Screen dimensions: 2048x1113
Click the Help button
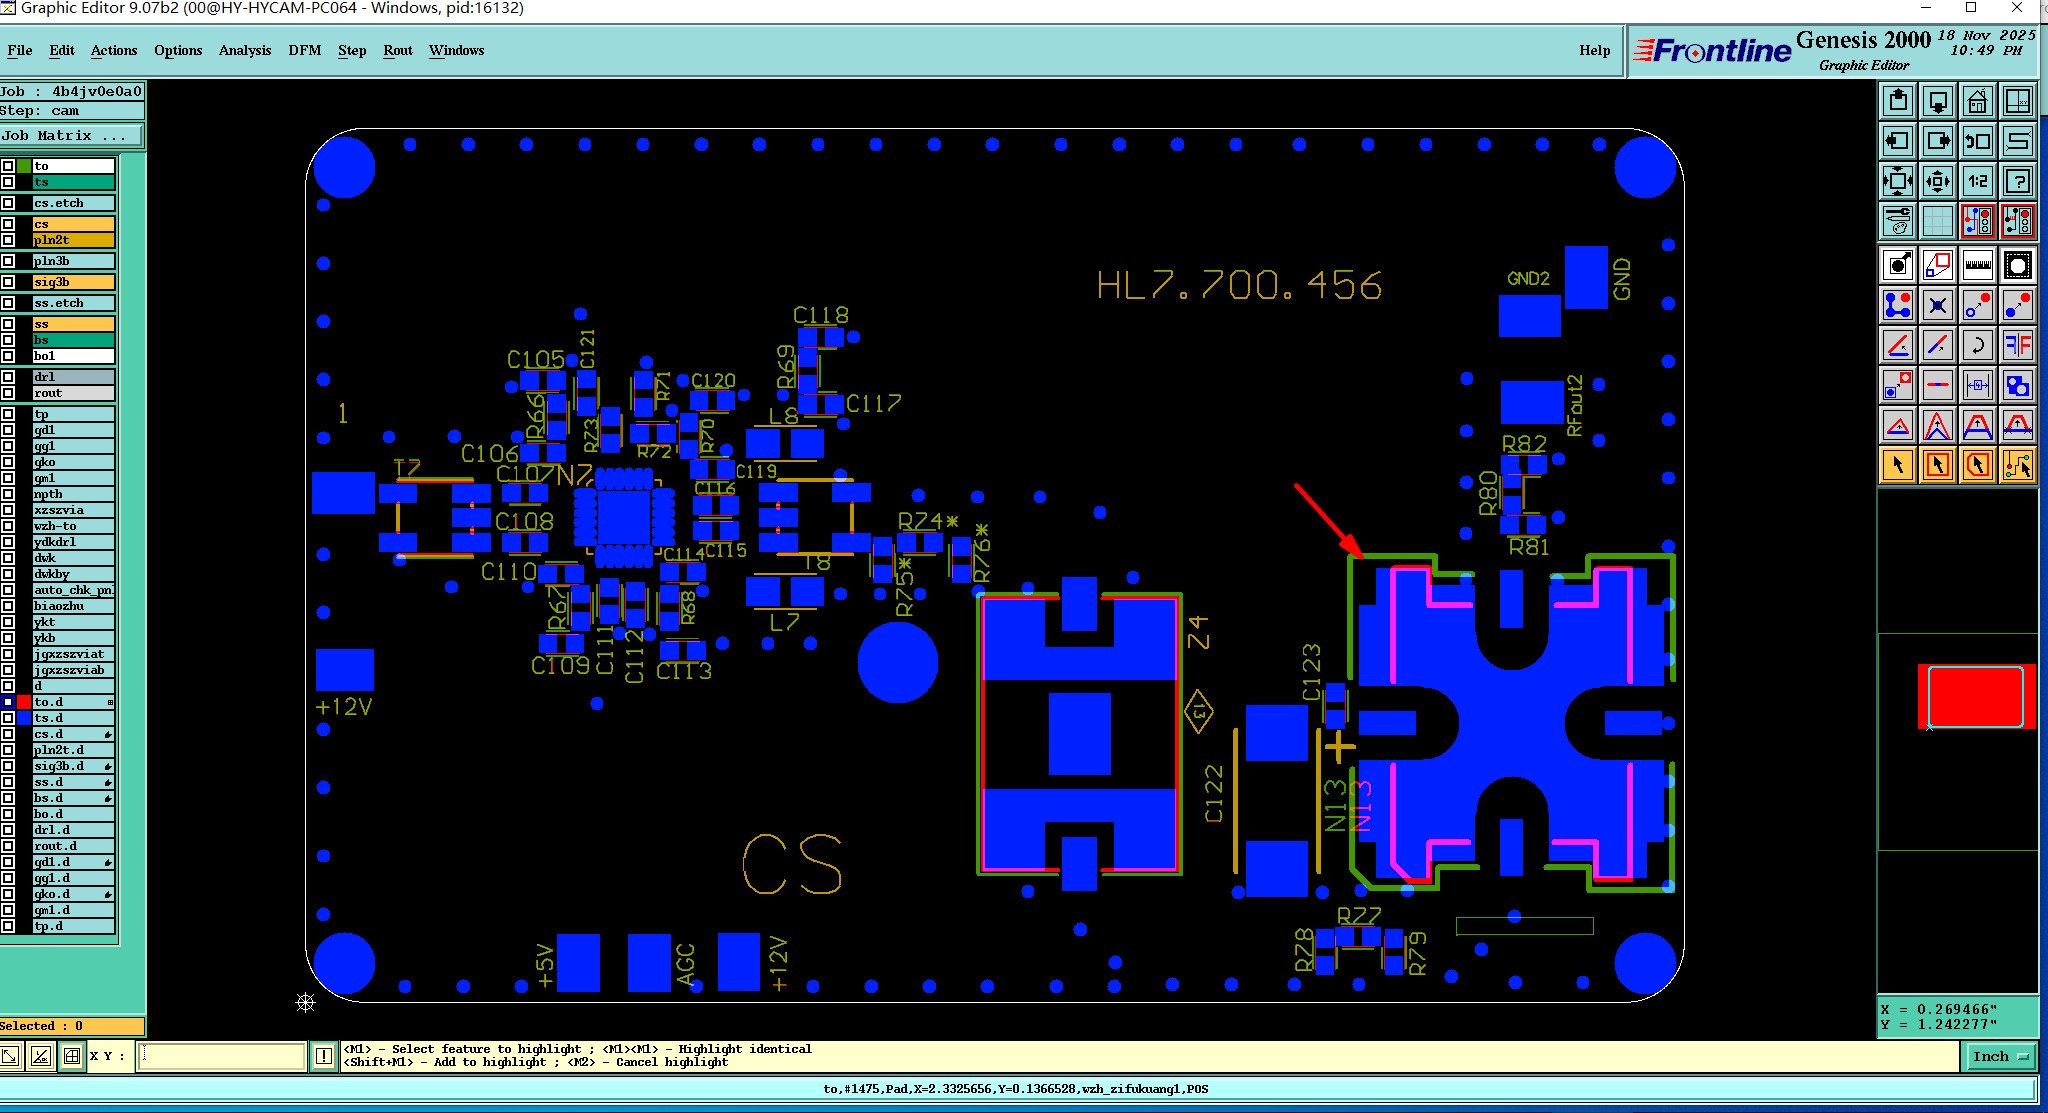(x=1594, y=50)
